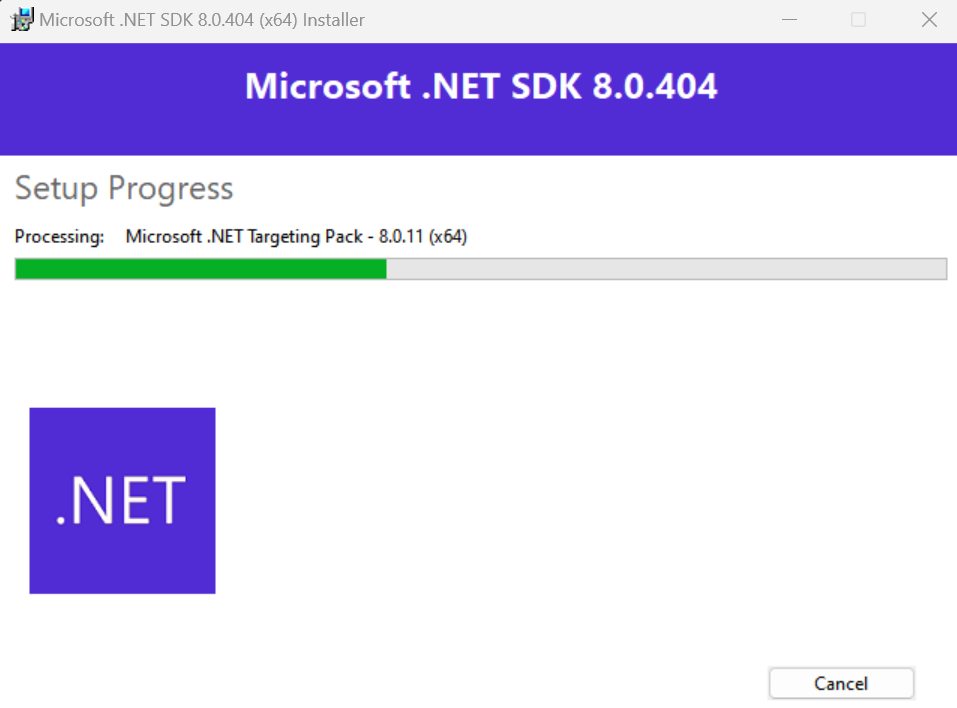Click the purple .NET logo square
The image size is (957, 708).
(x=122, y=500)
